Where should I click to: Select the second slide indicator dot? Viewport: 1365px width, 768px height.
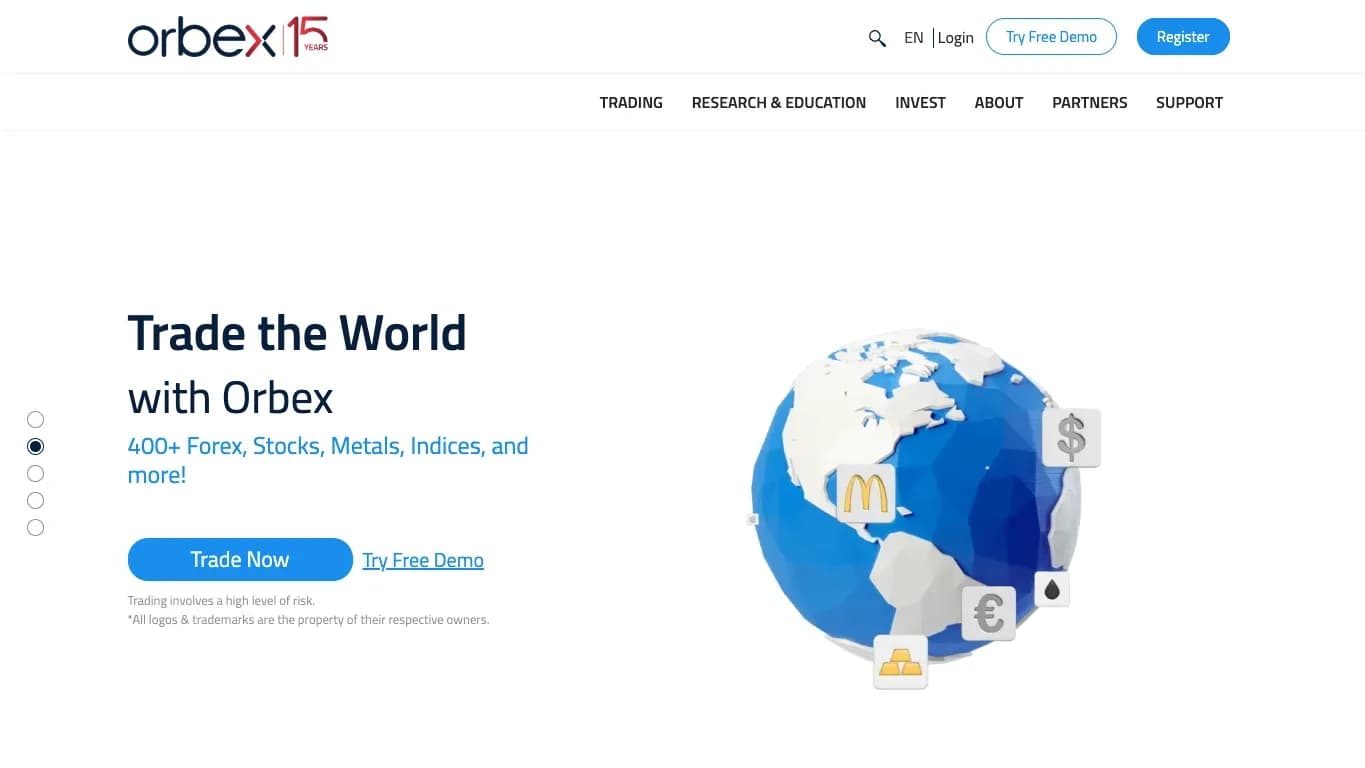(36, 447)
